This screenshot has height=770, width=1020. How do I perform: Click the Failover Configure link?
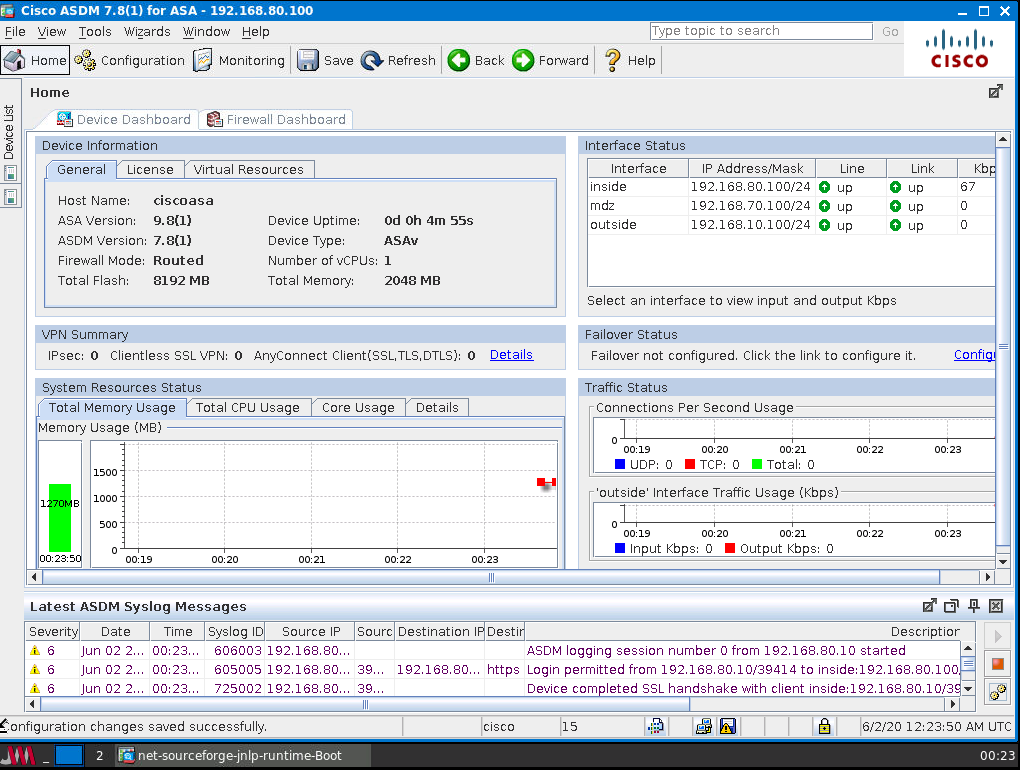974,354
